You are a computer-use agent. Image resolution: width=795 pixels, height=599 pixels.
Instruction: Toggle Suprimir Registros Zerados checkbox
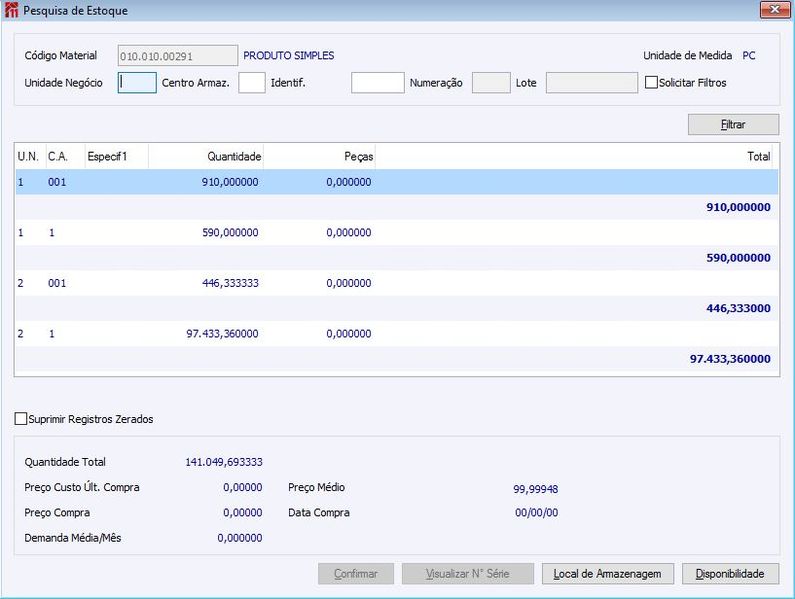coord(22,419)
